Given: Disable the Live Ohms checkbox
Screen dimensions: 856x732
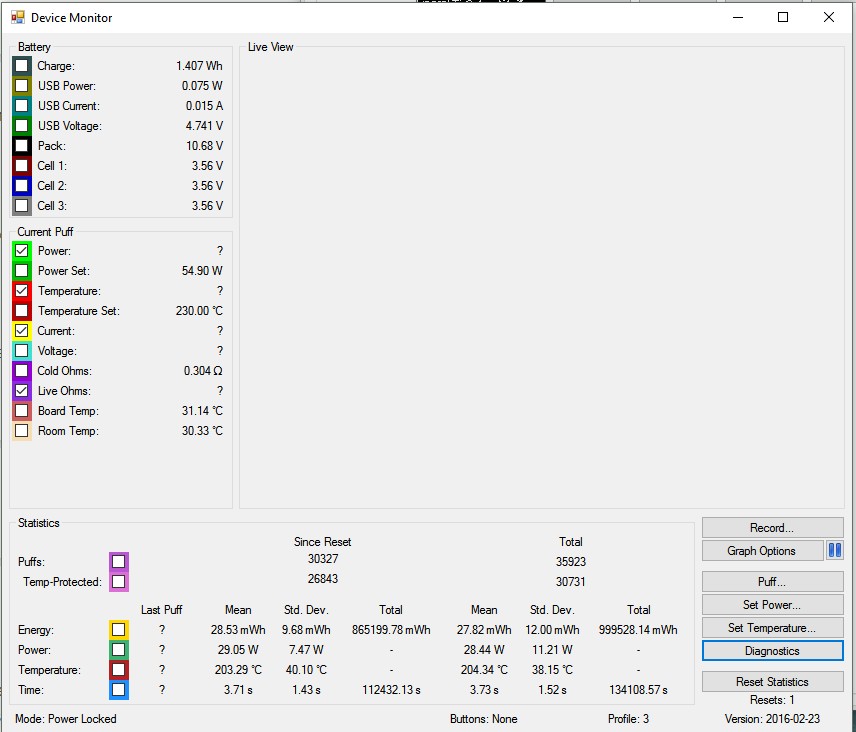Looking at the screenshot, I should (22, 391).
